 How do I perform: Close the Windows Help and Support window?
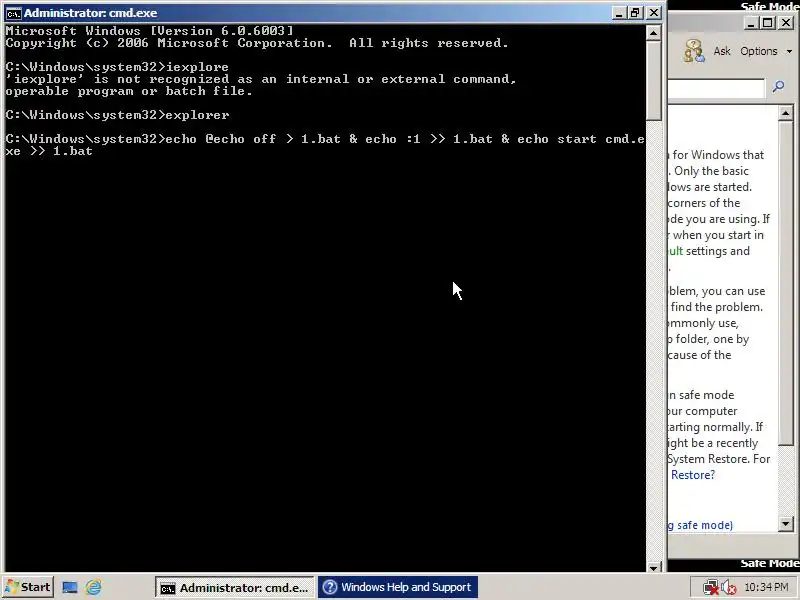[786, 23]
